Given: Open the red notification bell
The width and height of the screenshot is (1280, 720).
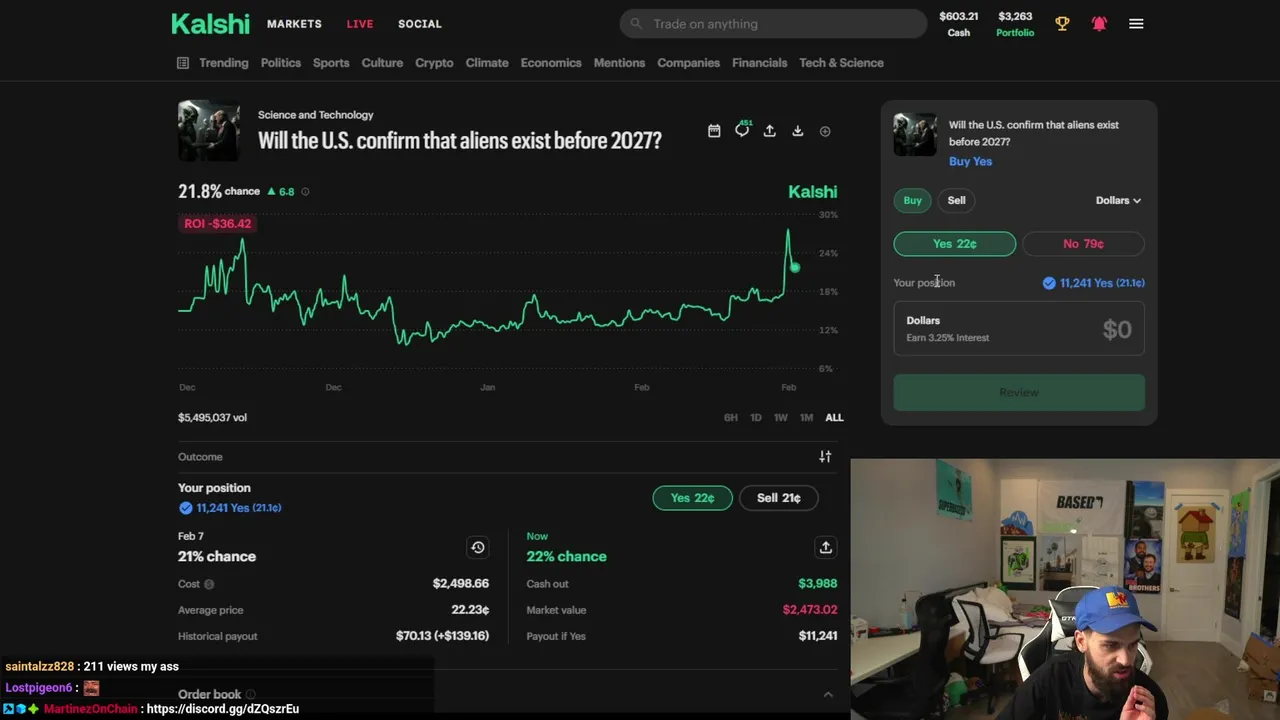Looking at the screenshot, I should pyautogui.click(x=1099, y=24).
